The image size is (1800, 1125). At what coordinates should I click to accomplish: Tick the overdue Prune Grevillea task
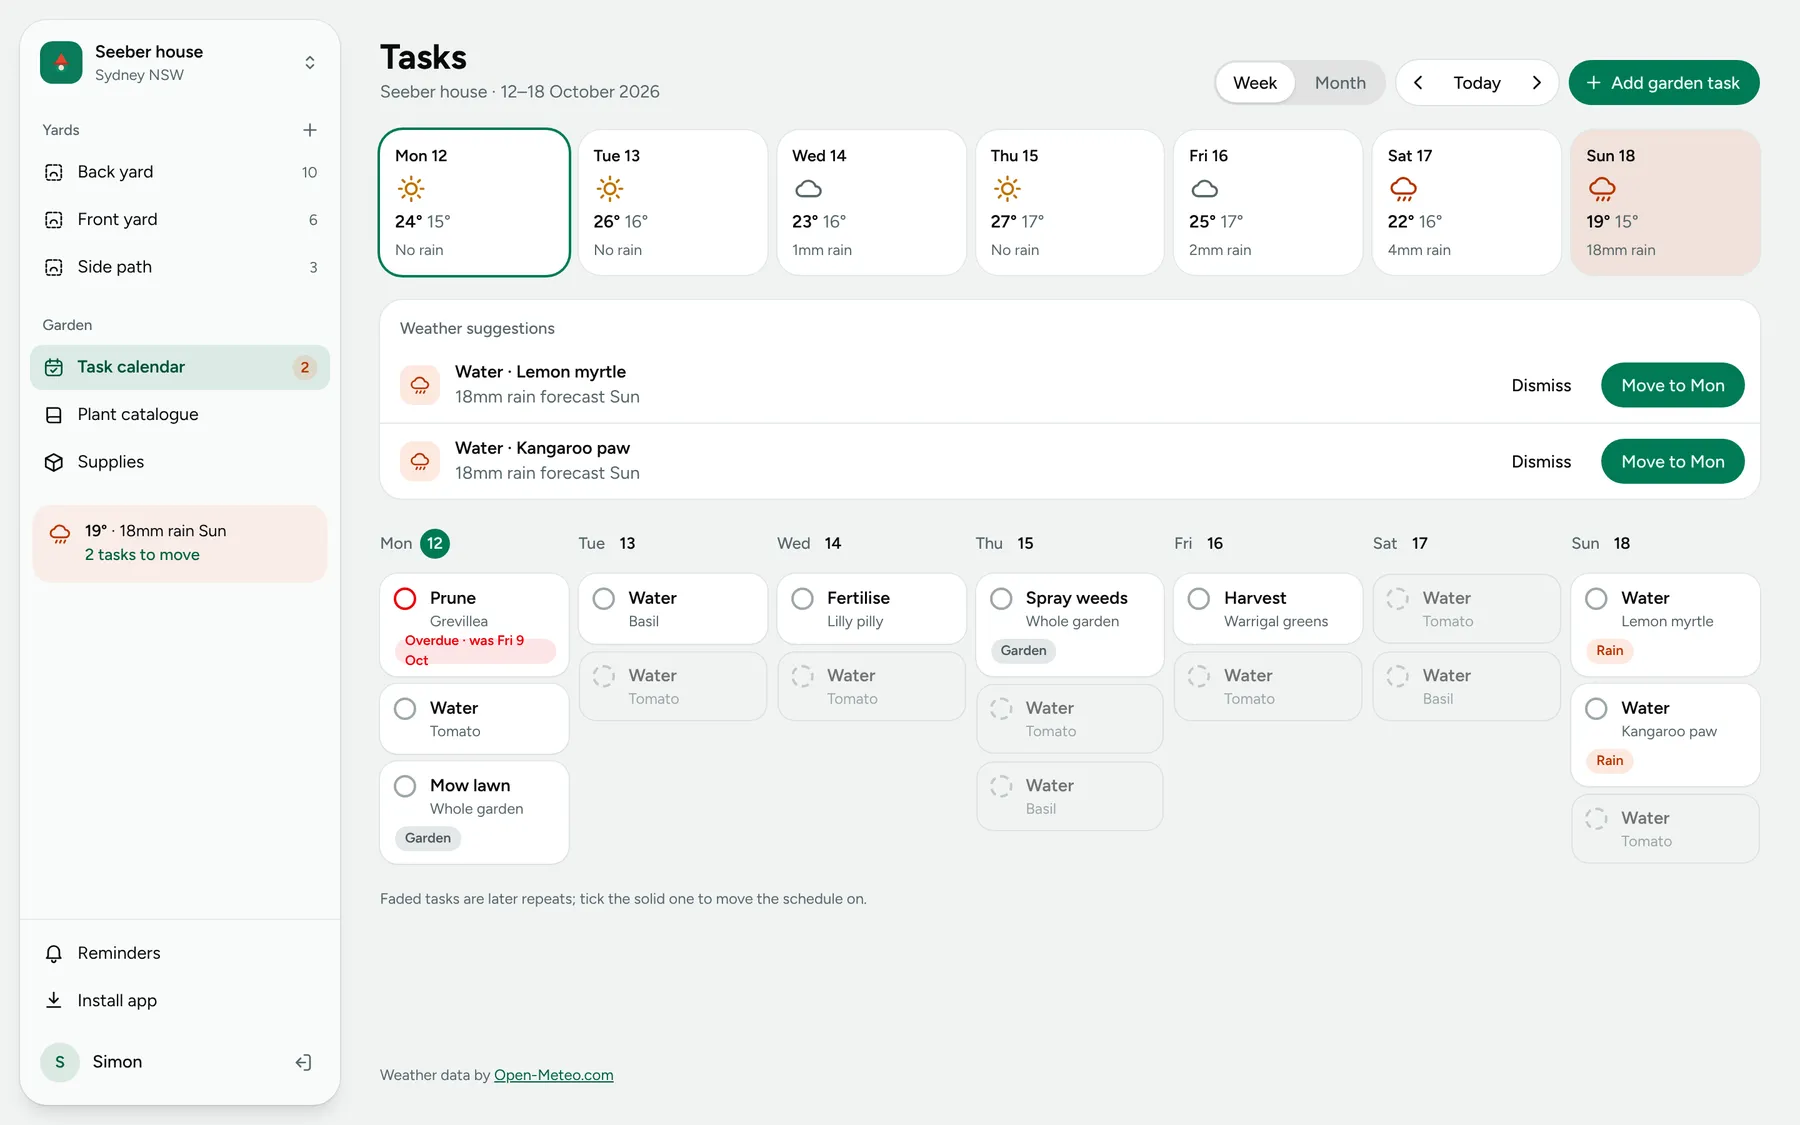(x=405, y=599)
